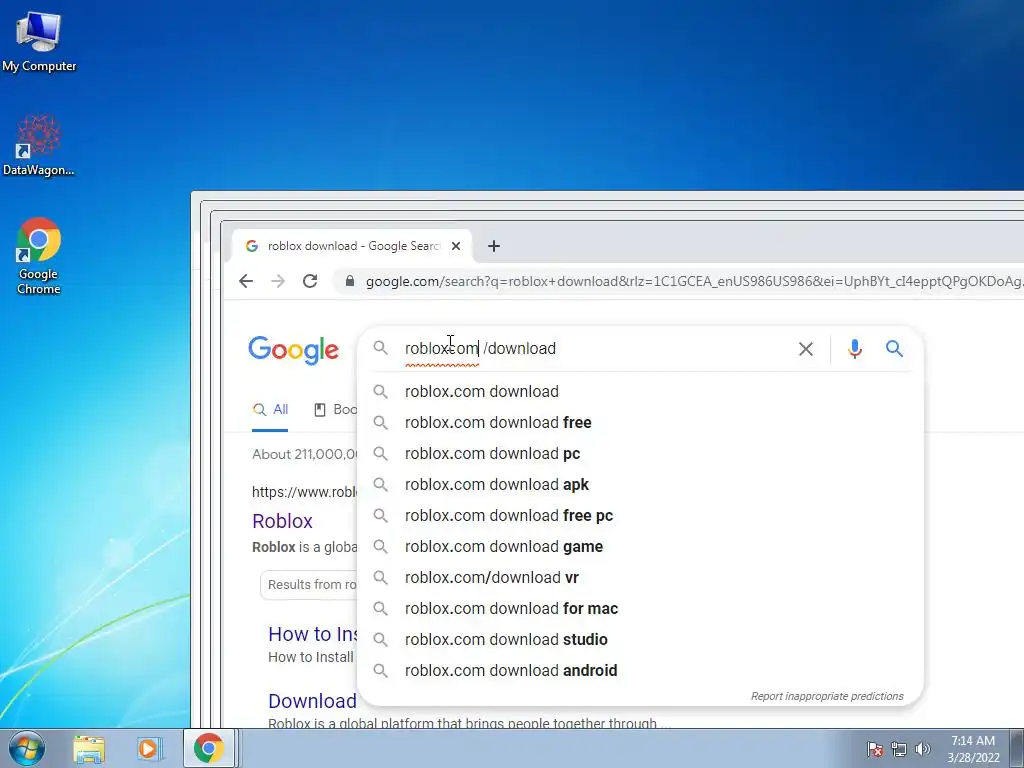
Task: Open the How to Install result link
Action: pyautogui.click(x=313, y=634)
